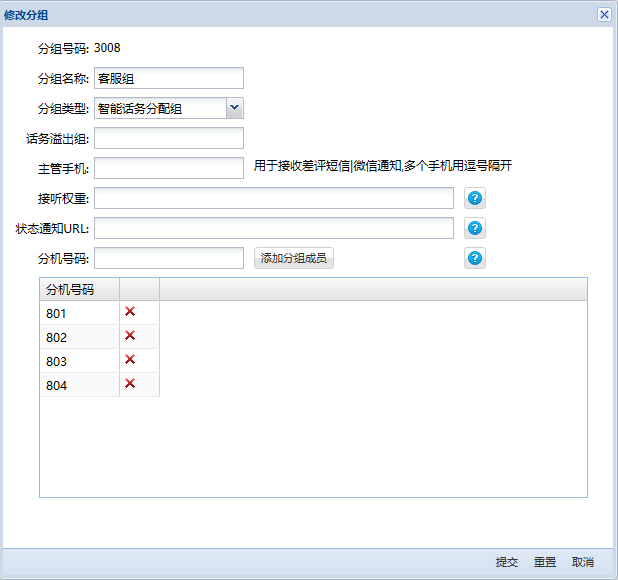View help icon next to 添加分组成员
Screen dimensions: 618x580
click(475, 258)
